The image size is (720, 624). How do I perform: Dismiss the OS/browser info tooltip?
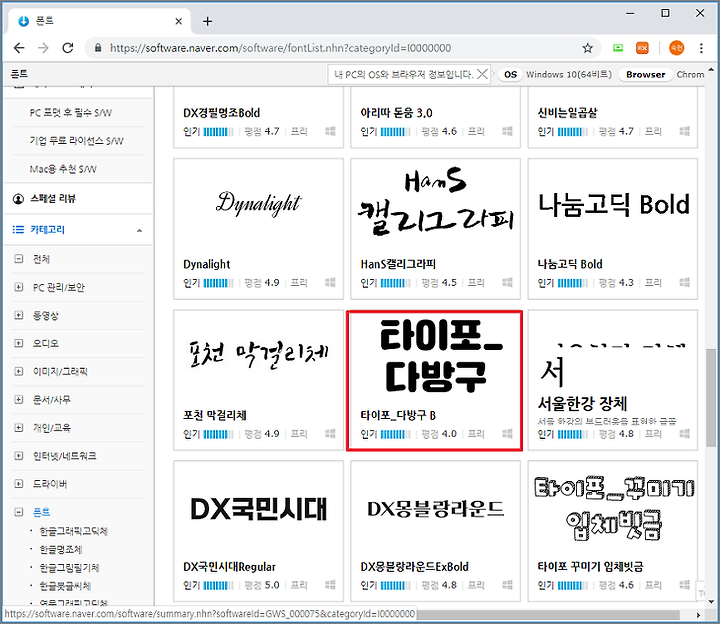coord(482,74)
